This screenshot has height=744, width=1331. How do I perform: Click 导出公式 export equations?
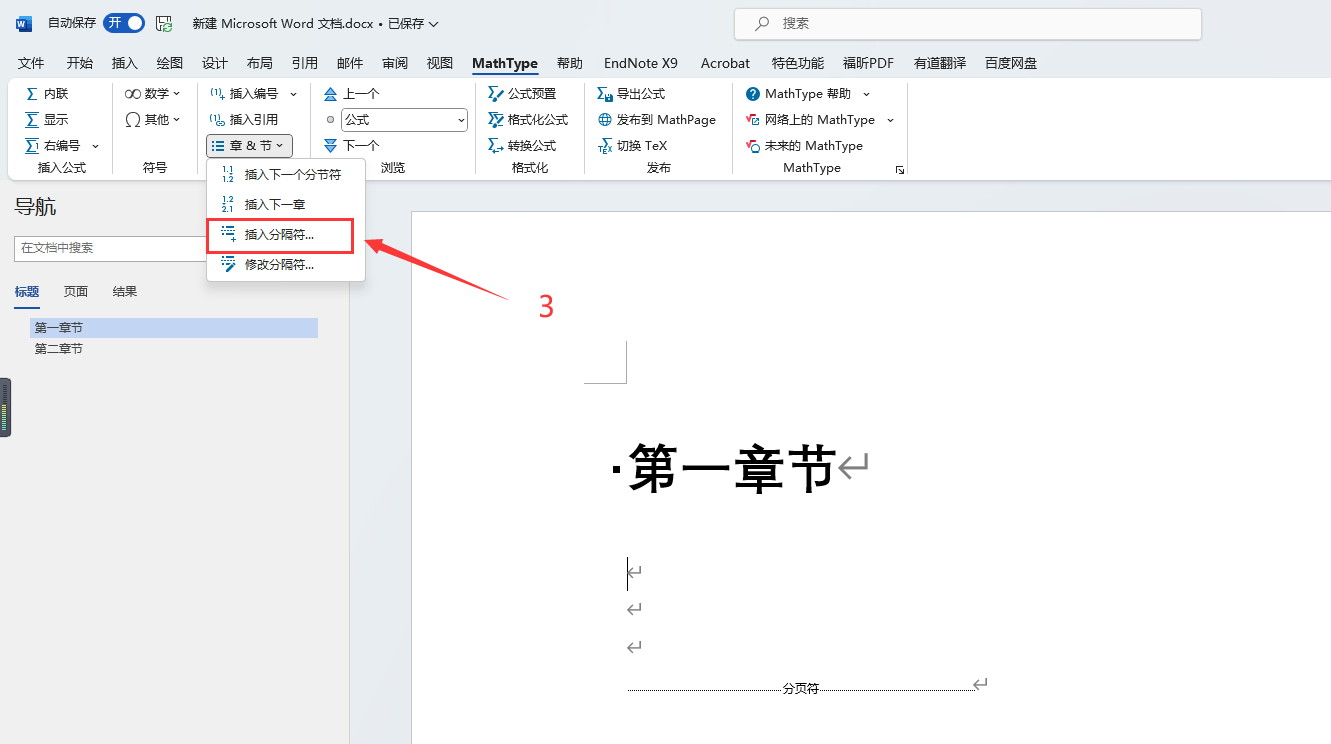point(631,93)
